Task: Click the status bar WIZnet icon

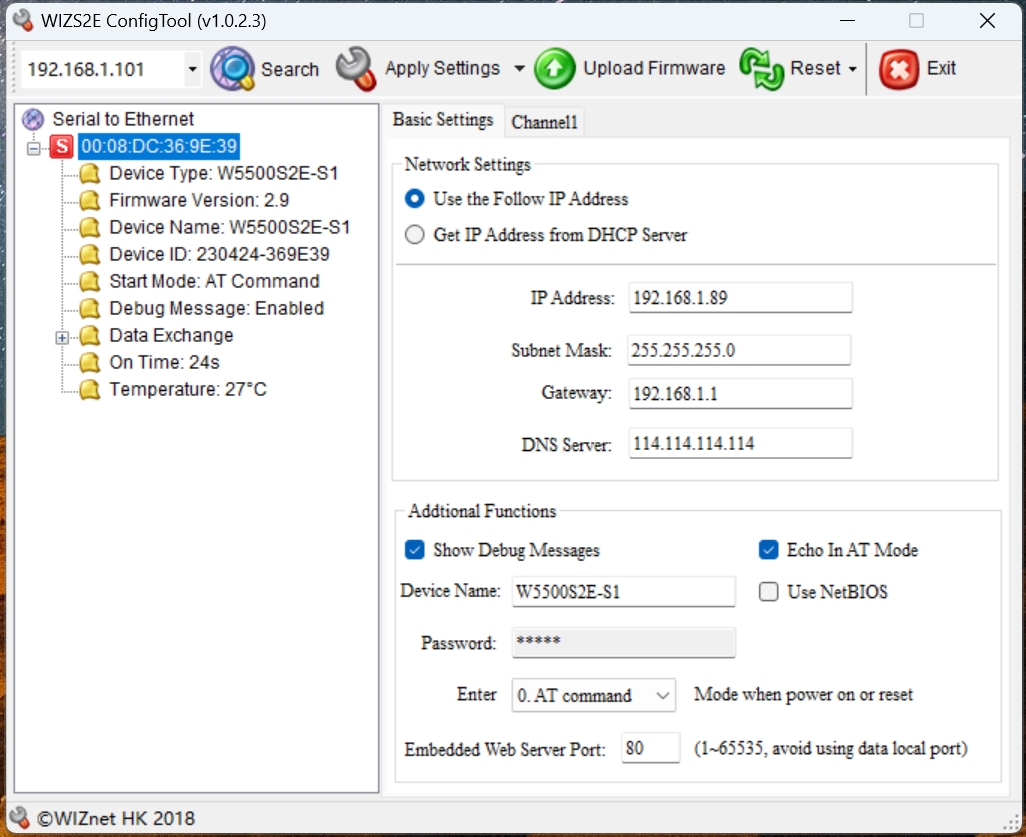Action: pyautogui.click(x=19, y=817)
